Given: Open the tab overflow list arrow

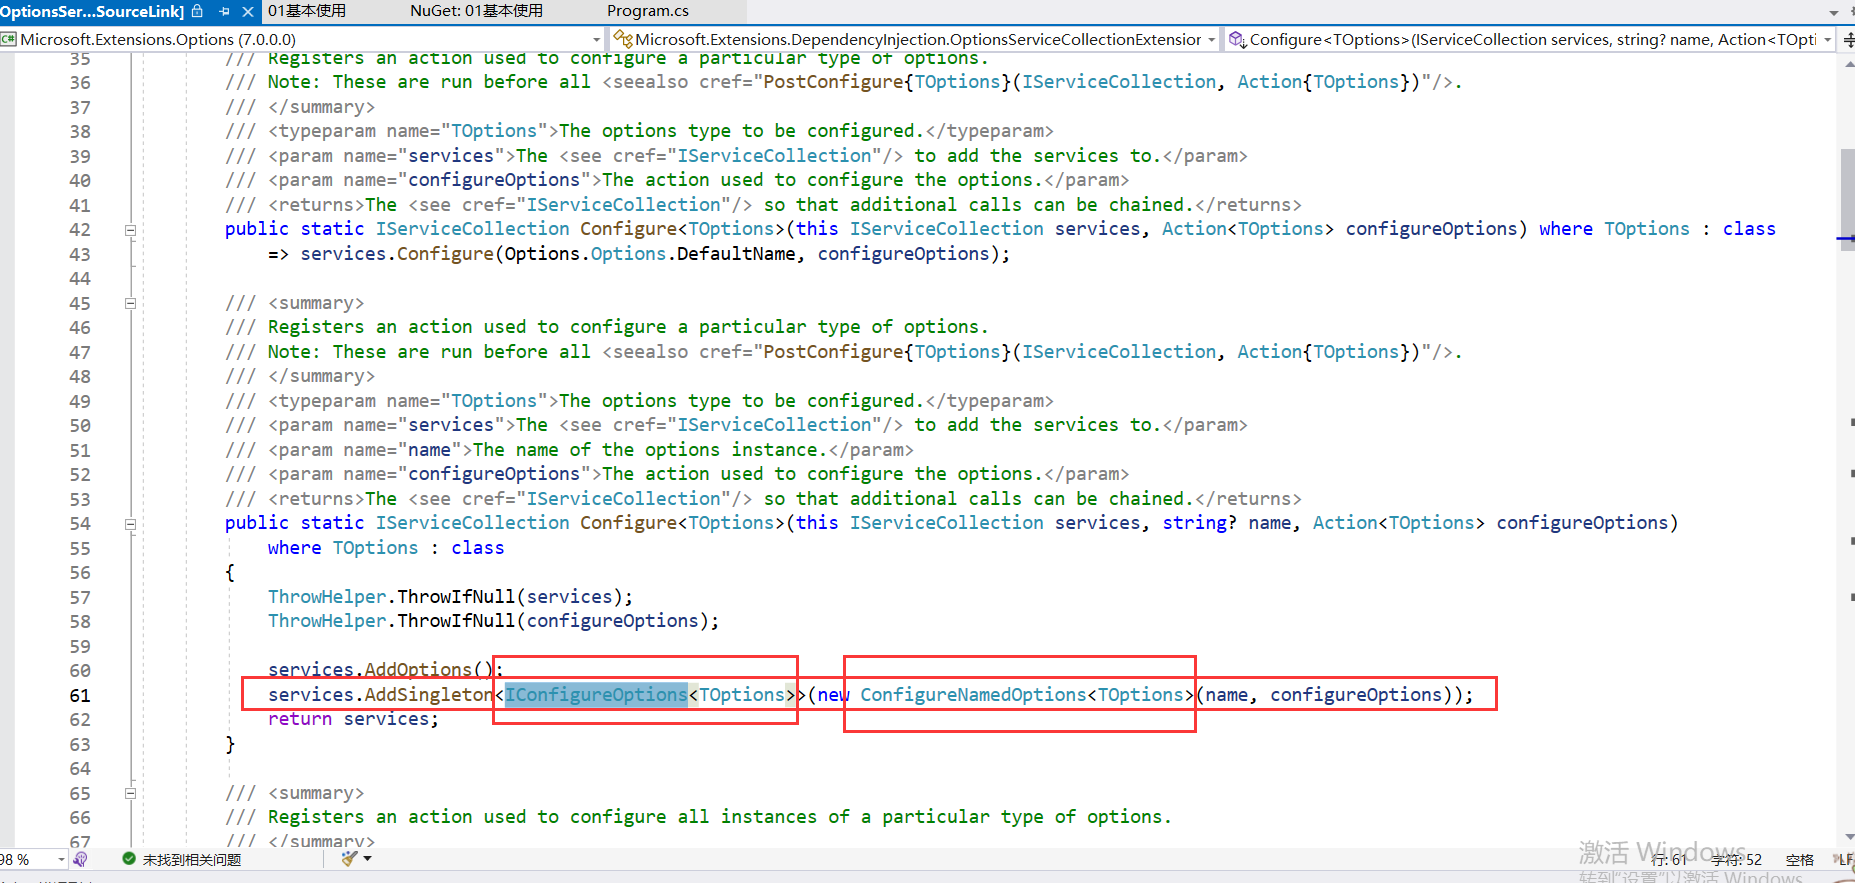Looking at the screenshot, I should (1834, 12).
